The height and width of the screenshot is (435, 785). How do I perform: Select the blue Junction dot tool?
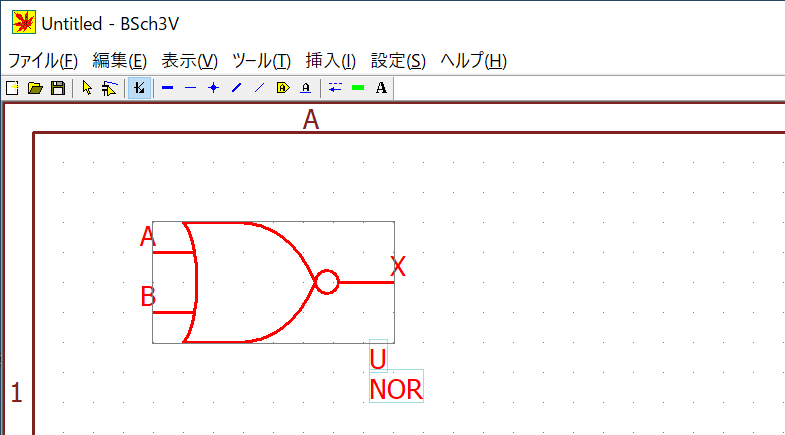(214, 88)
